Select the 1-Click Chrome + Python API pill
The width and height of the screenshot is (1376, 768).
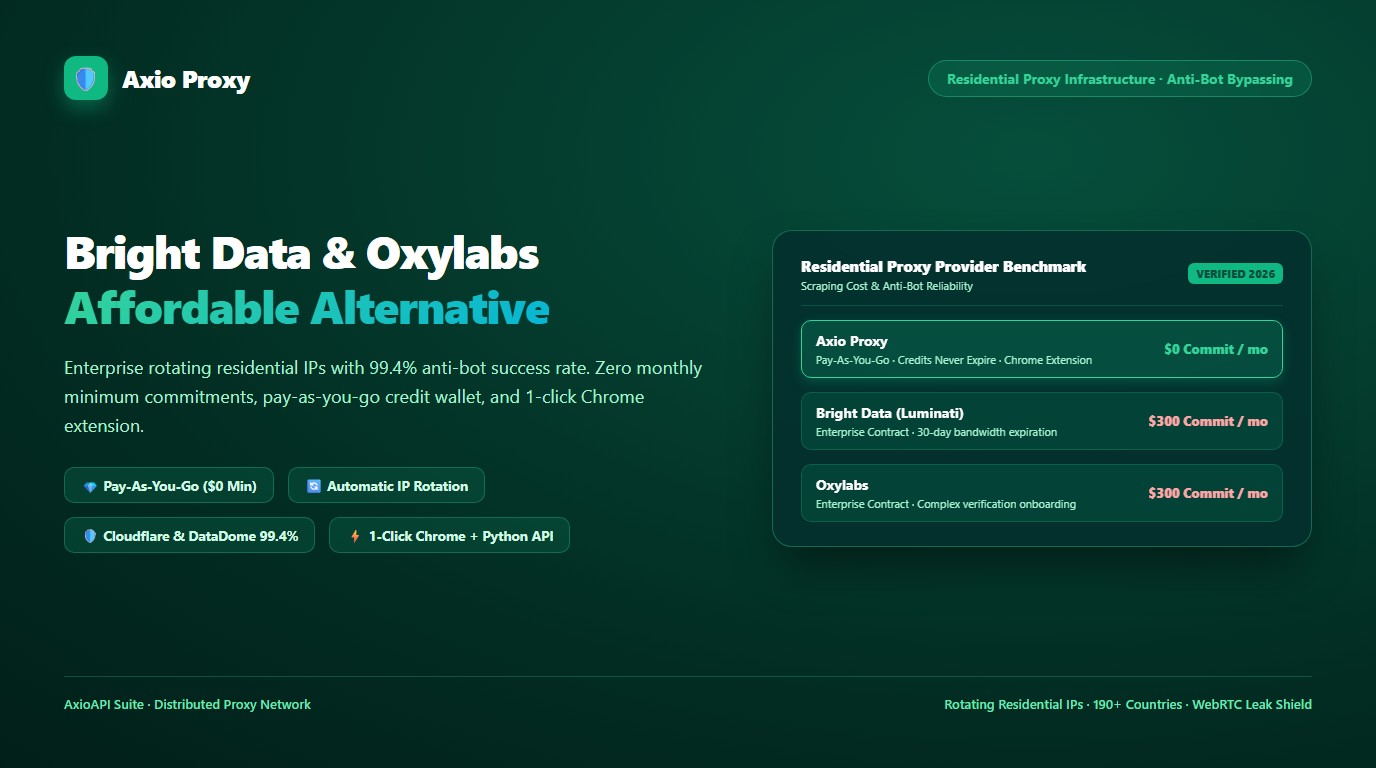tap(449, 536)
